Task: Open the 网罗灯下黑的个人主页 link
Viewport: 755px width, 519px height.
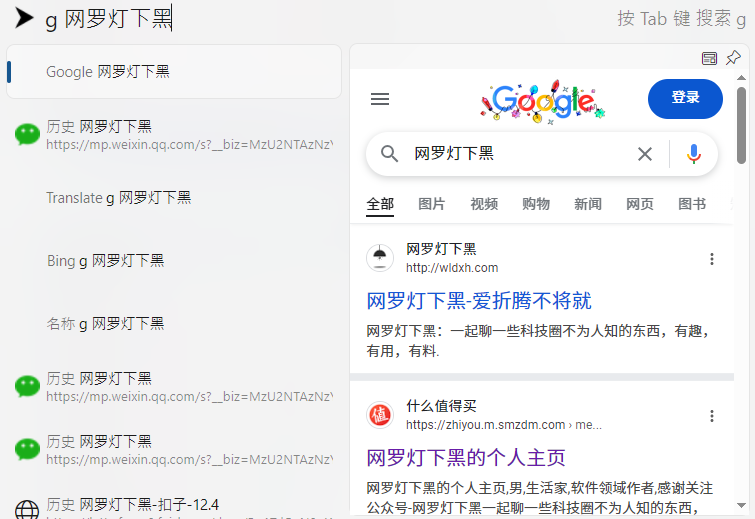Action: [466, 457]
